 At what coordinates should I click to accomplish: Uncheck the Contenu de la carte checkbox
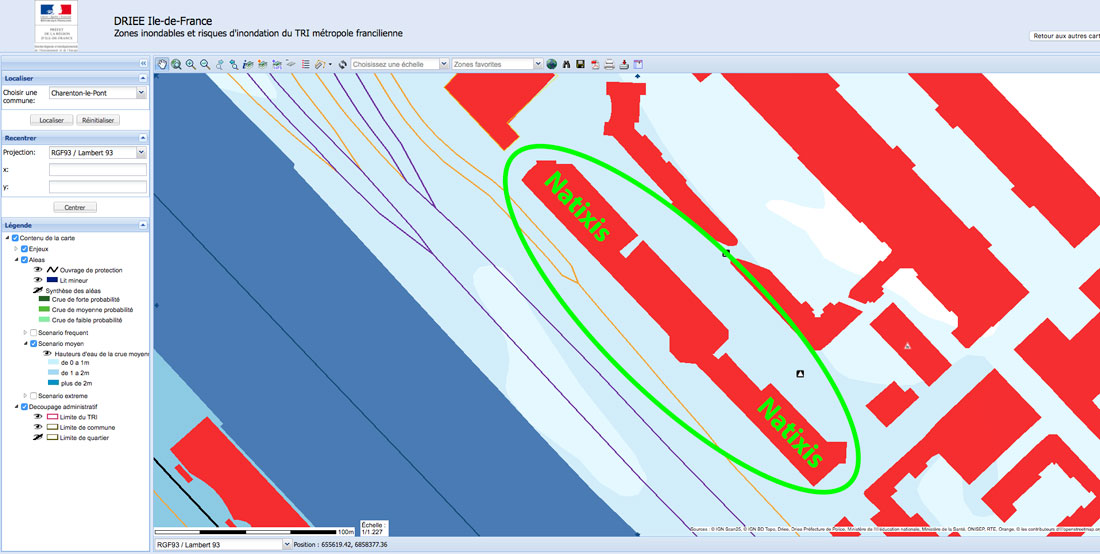(x=15, y=238)
